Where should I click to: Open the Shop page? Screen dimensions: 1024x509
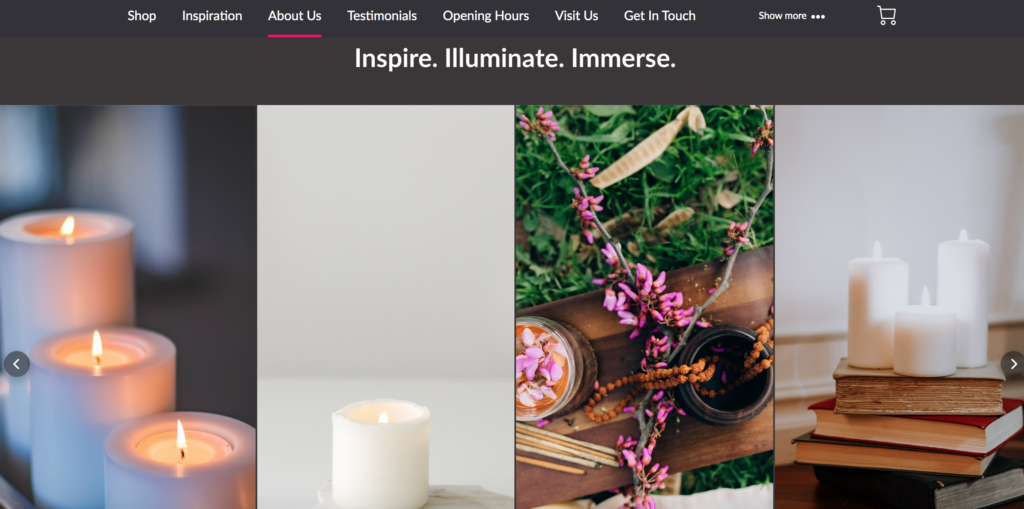coord(142,16)
